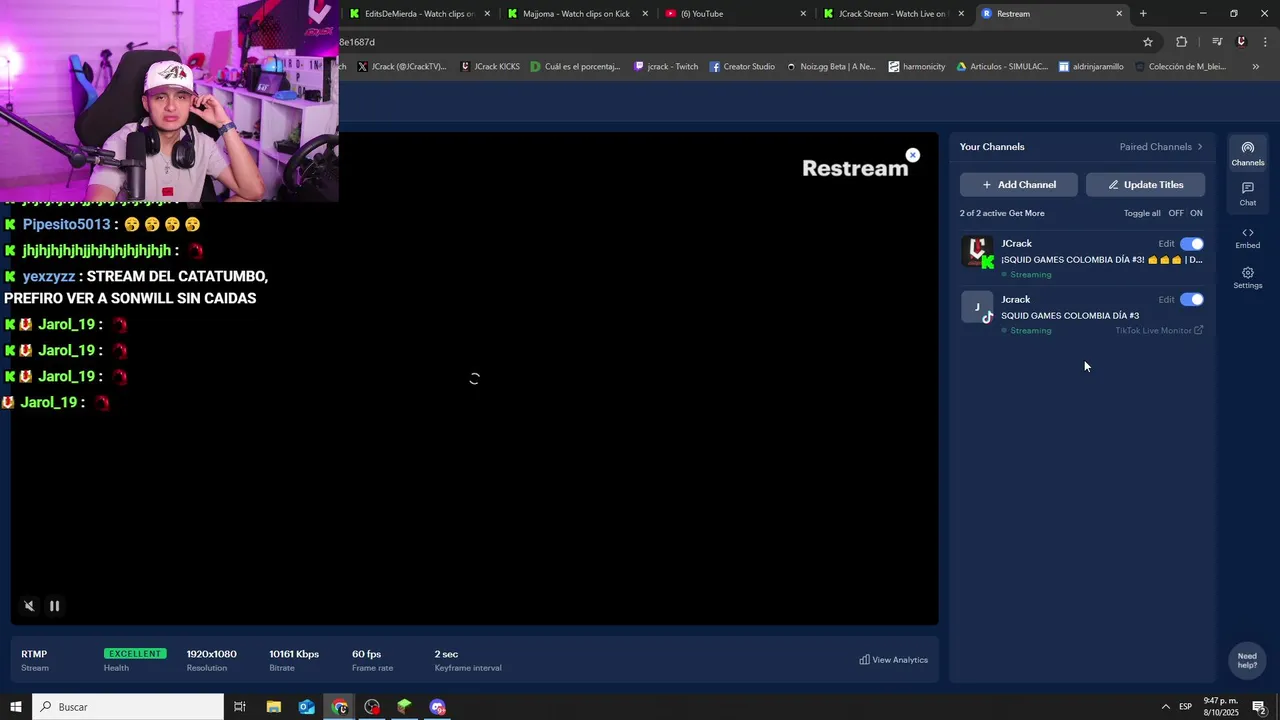1280x720 pixels.
Task: Click the JCrack Kick channel avatar
Action: coord(977,251)
